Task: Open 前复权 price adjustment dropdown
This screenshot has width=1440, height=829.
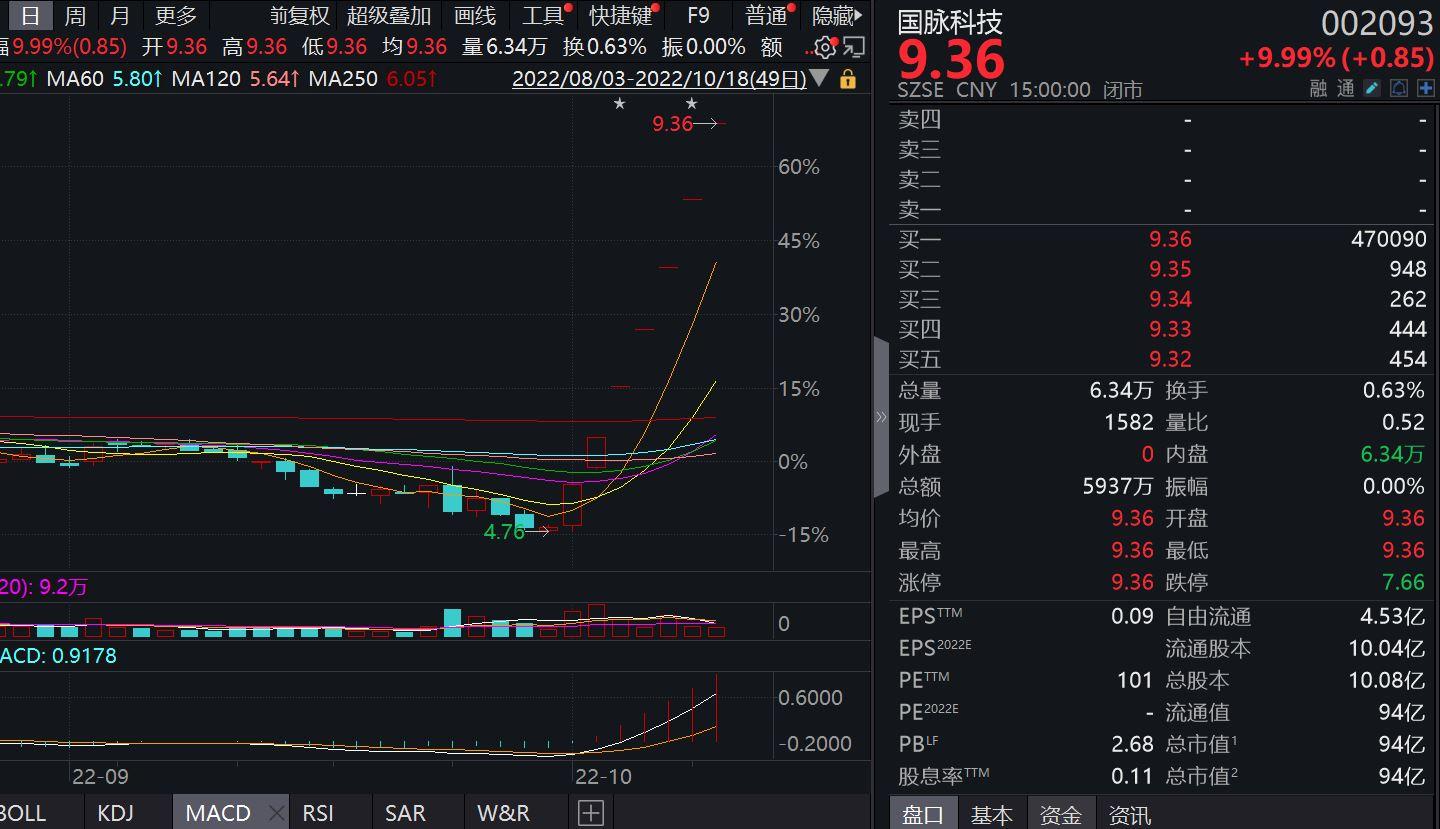Action: pos(299,16)
